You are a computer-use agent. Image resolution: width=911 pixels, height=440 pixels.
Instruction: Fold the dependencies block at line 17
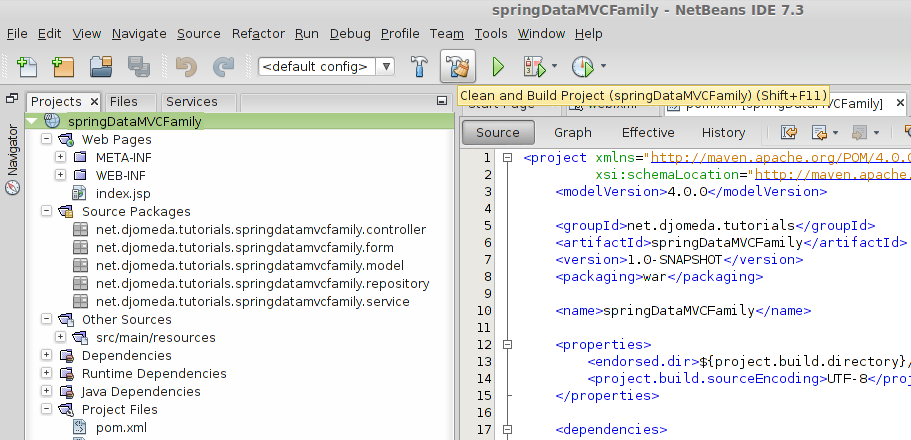[507, 430]
